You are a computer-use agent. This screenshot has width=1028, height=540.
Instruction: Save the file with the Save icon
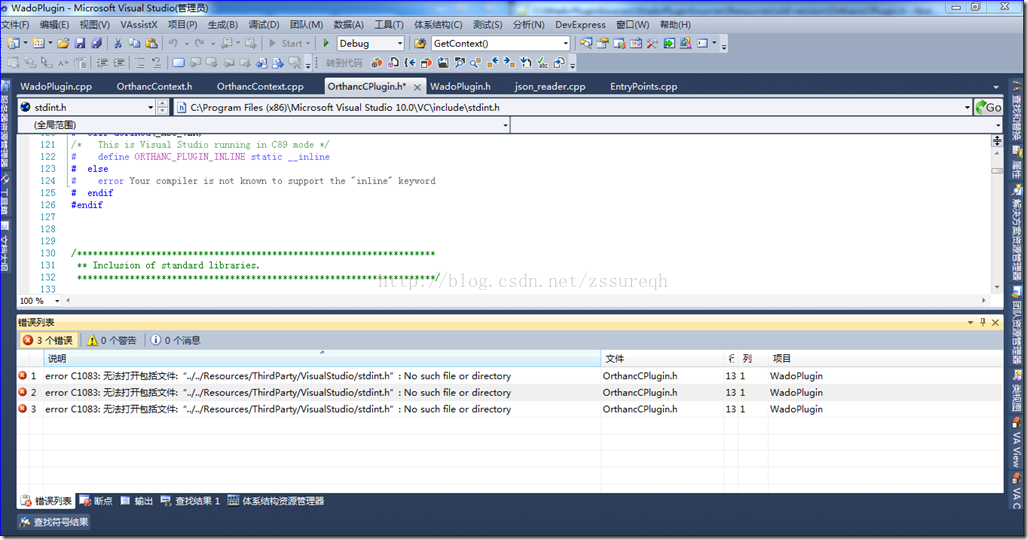click(80, 43)
